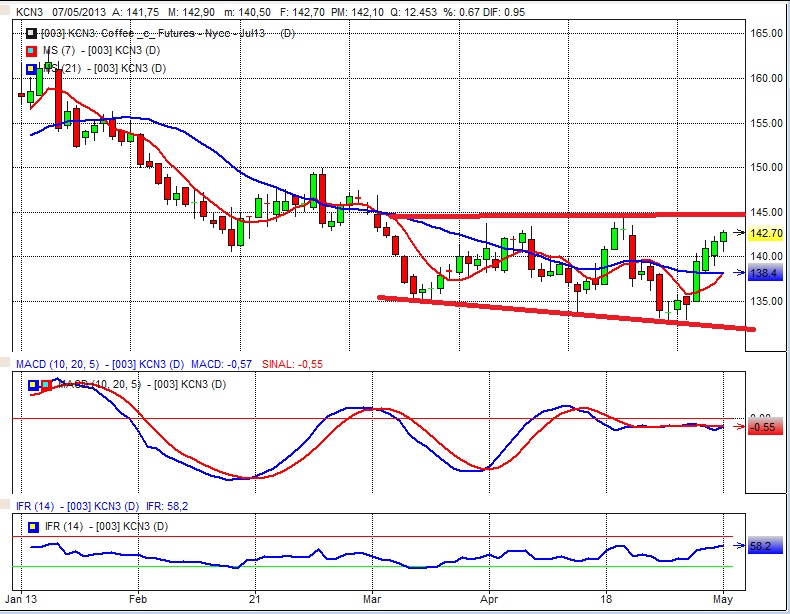The width and height of the screenshot is (790, 614).
Task: Click the Apr label on the date axis
Action: click(489, 602)
